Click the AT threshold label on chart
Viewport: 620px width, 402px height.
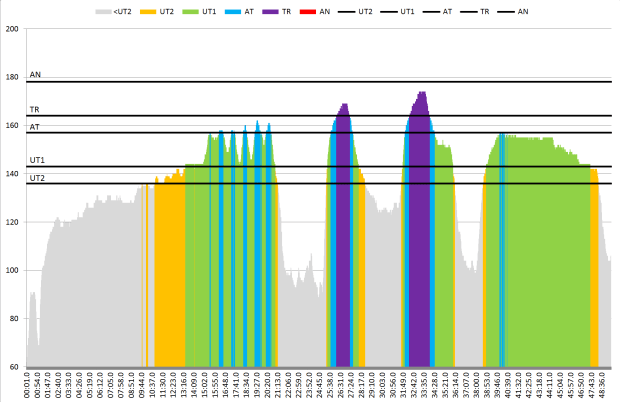click(x=35, y=127)
